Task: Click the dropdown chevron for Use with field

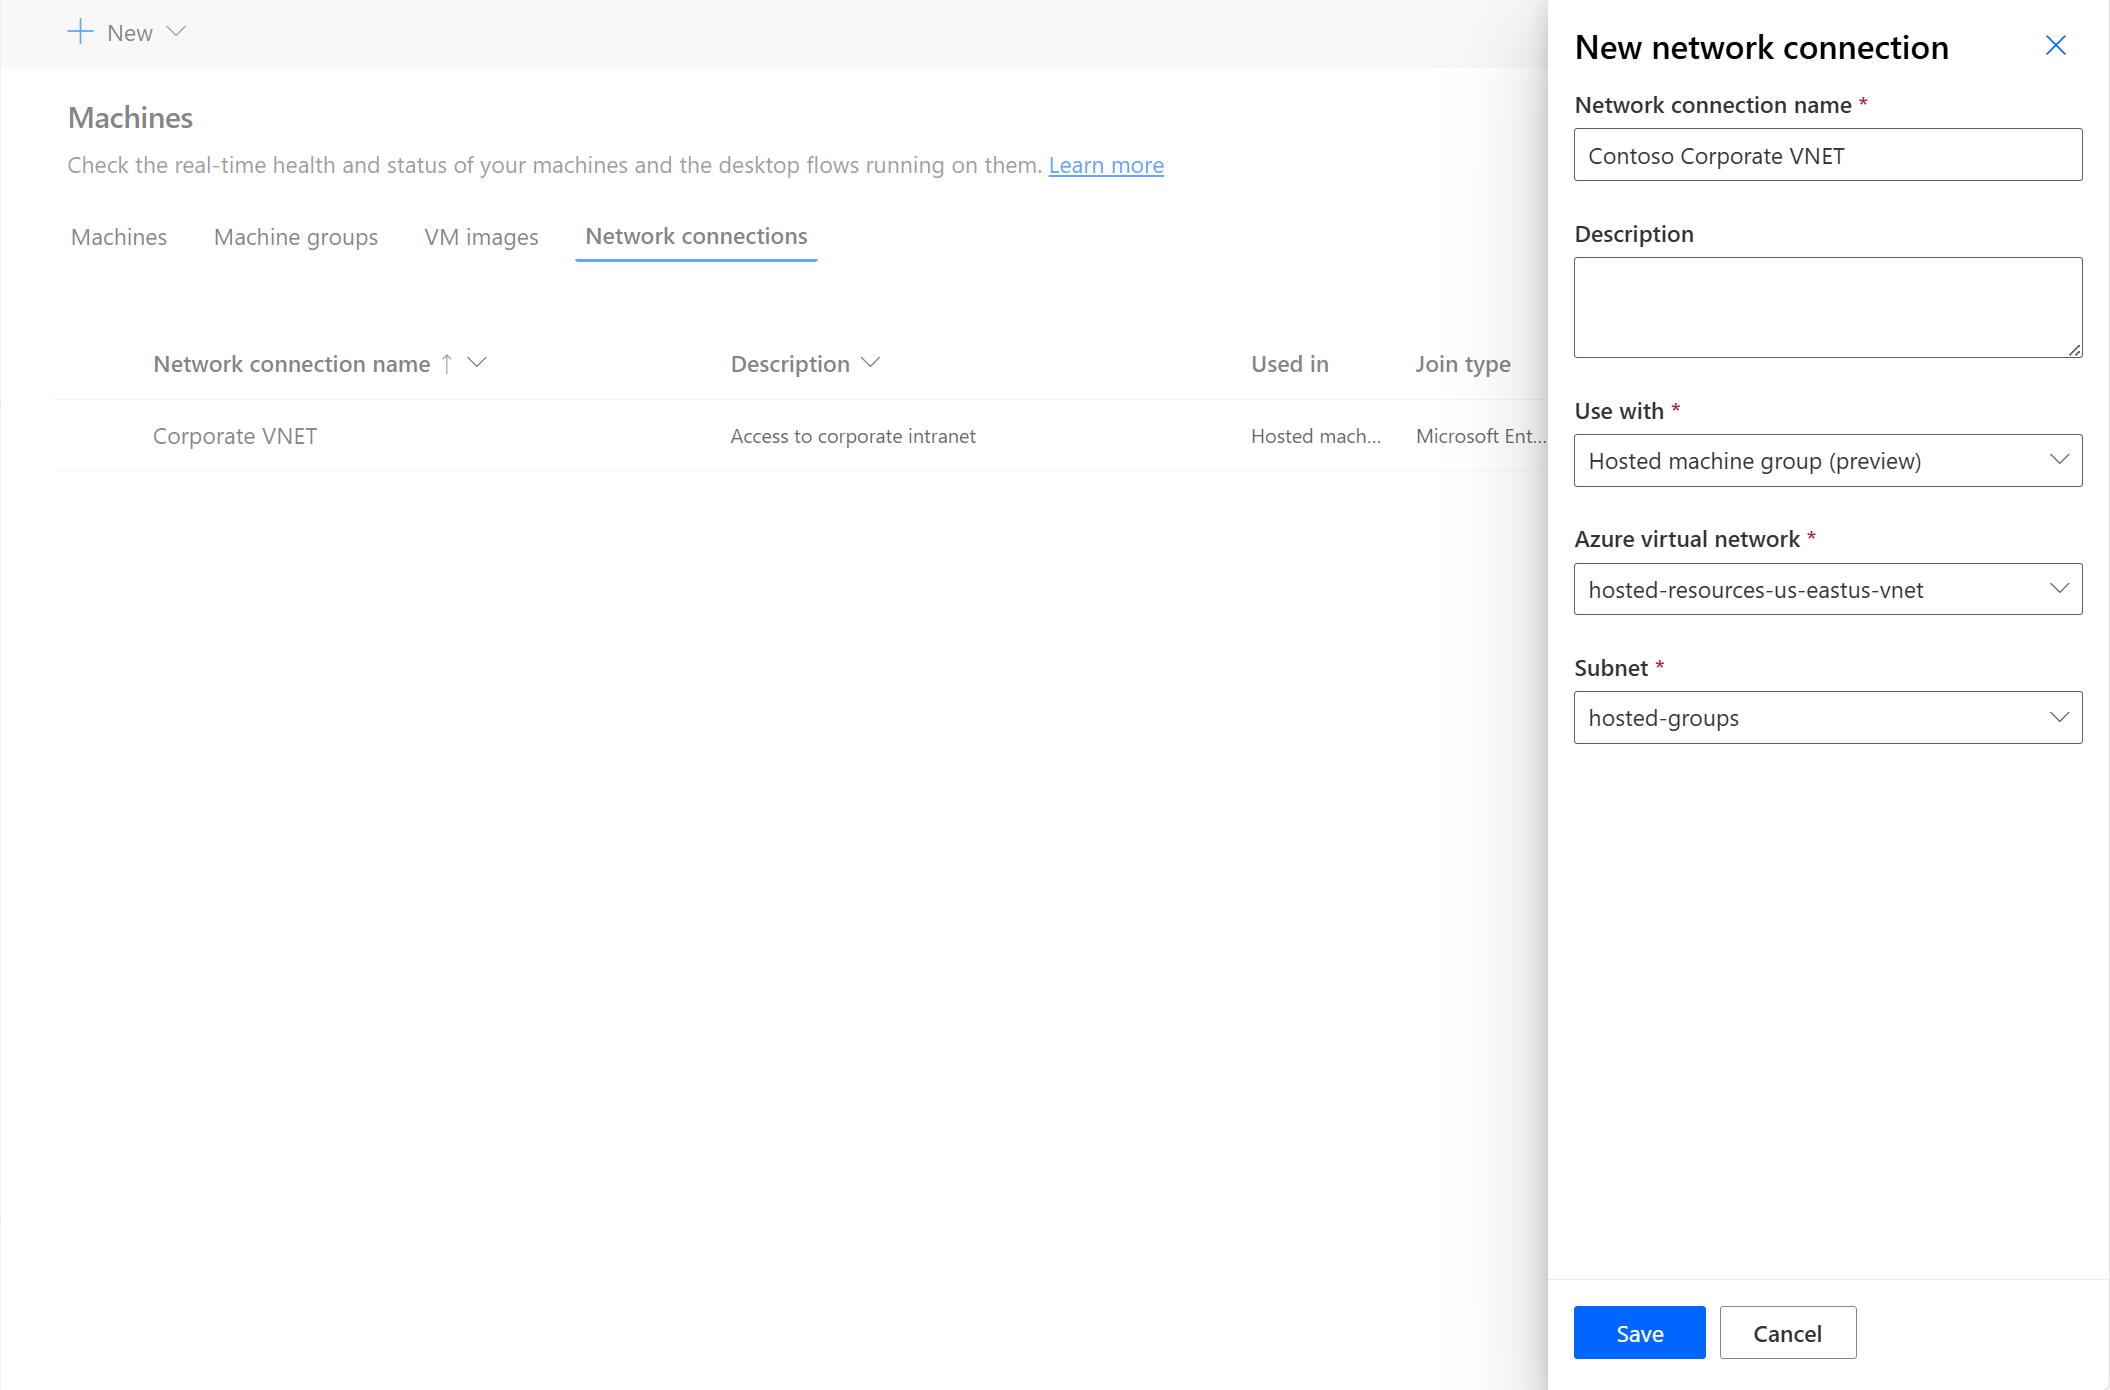Action: pos(2060,461)
